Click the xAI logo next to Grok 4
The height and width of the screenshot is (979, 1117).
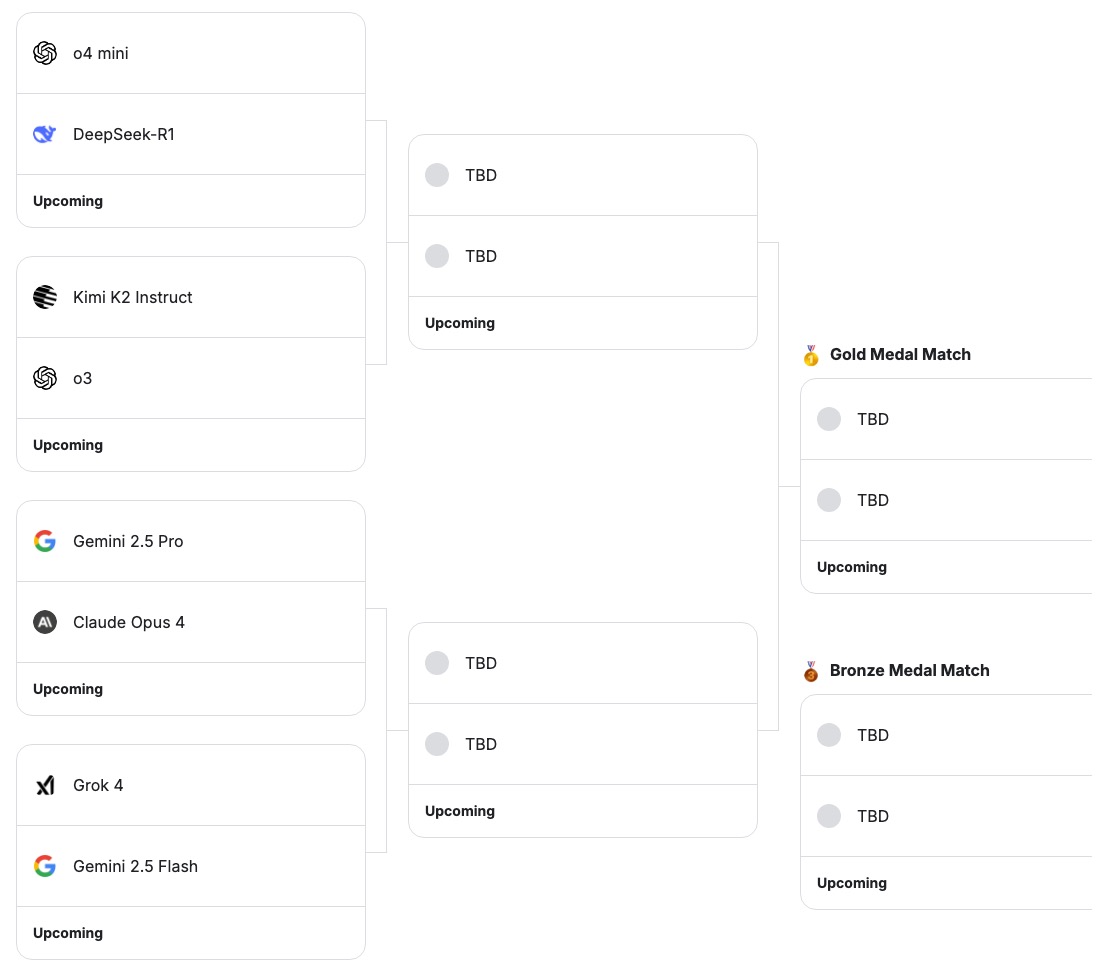click(x=45, y=785)
